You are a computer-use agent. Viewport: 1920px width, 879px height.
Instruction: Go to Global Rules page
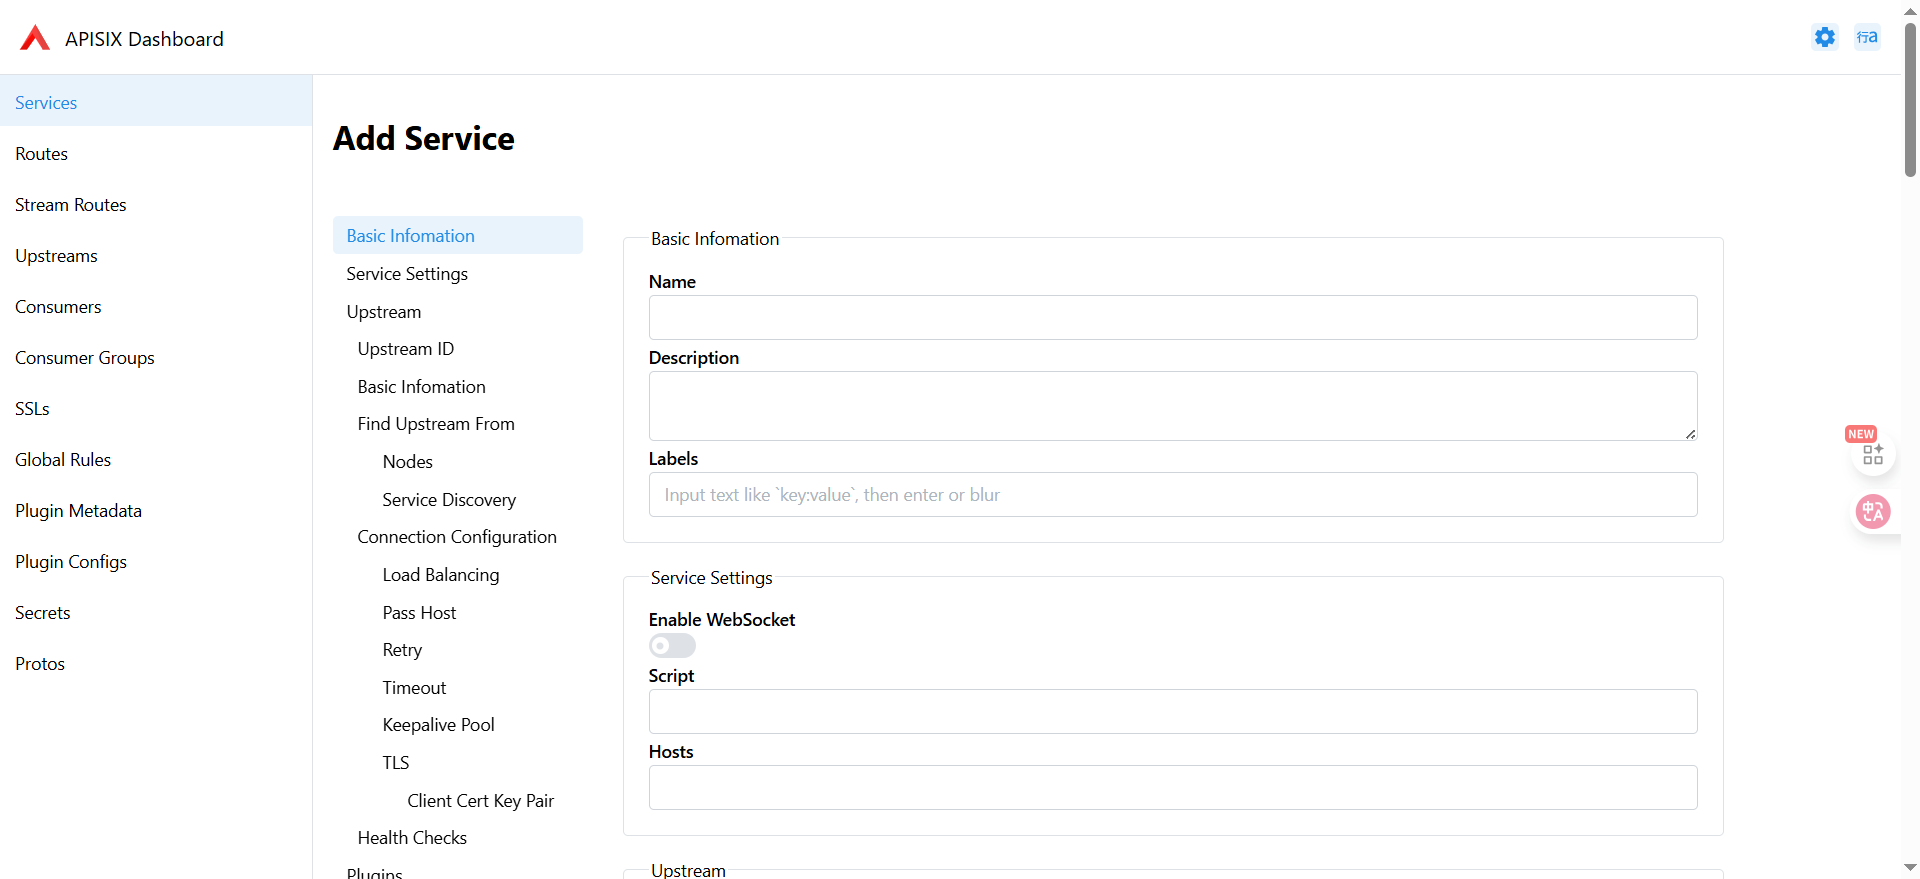click(x=156, y=459)
